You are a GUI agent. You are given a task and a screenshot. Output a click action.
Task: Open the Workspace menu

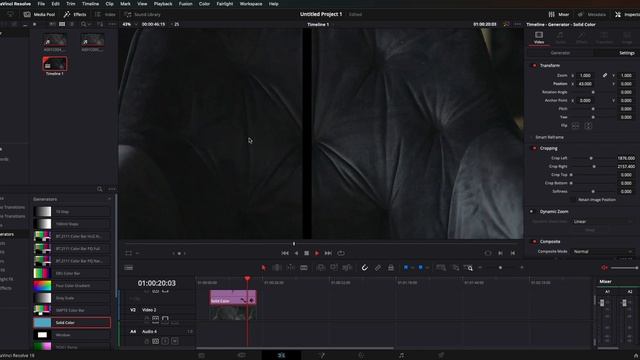point(251,4)
